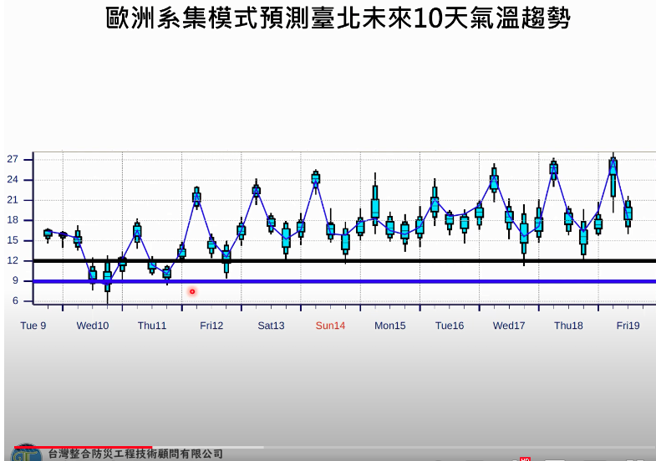Select the Wed17 date label
This screenshot has width=656, height=461.
coord(509,325)
